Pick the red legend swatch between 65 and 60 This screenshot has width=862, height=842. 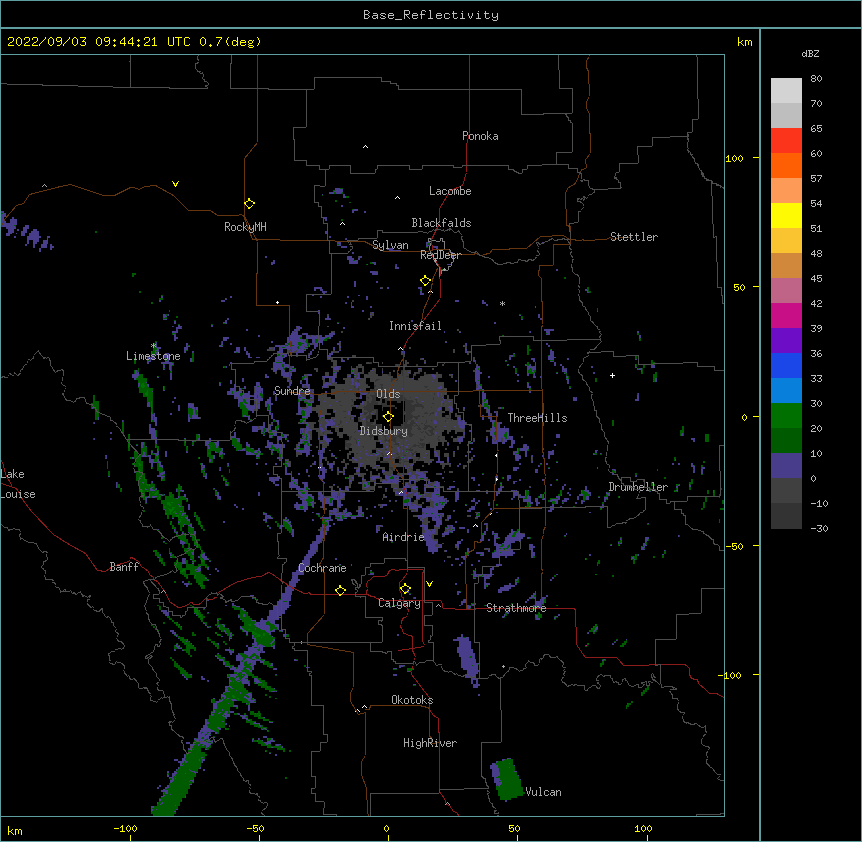click(786, 141)
